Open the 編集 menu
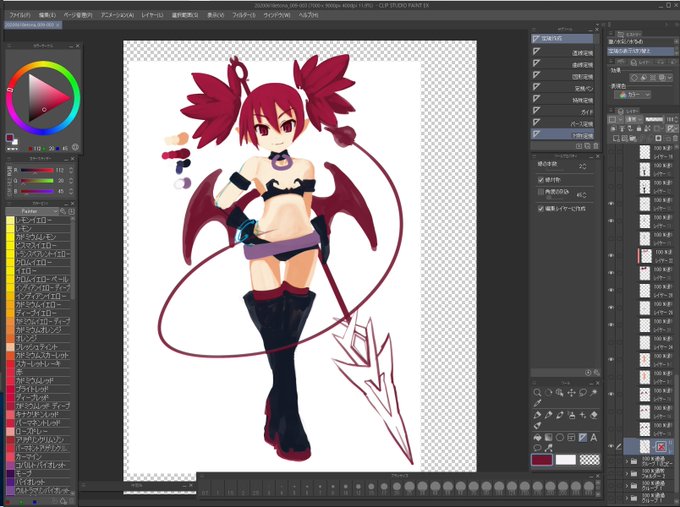The height and width of the screenshot is (507, 680). click(47, 15)
